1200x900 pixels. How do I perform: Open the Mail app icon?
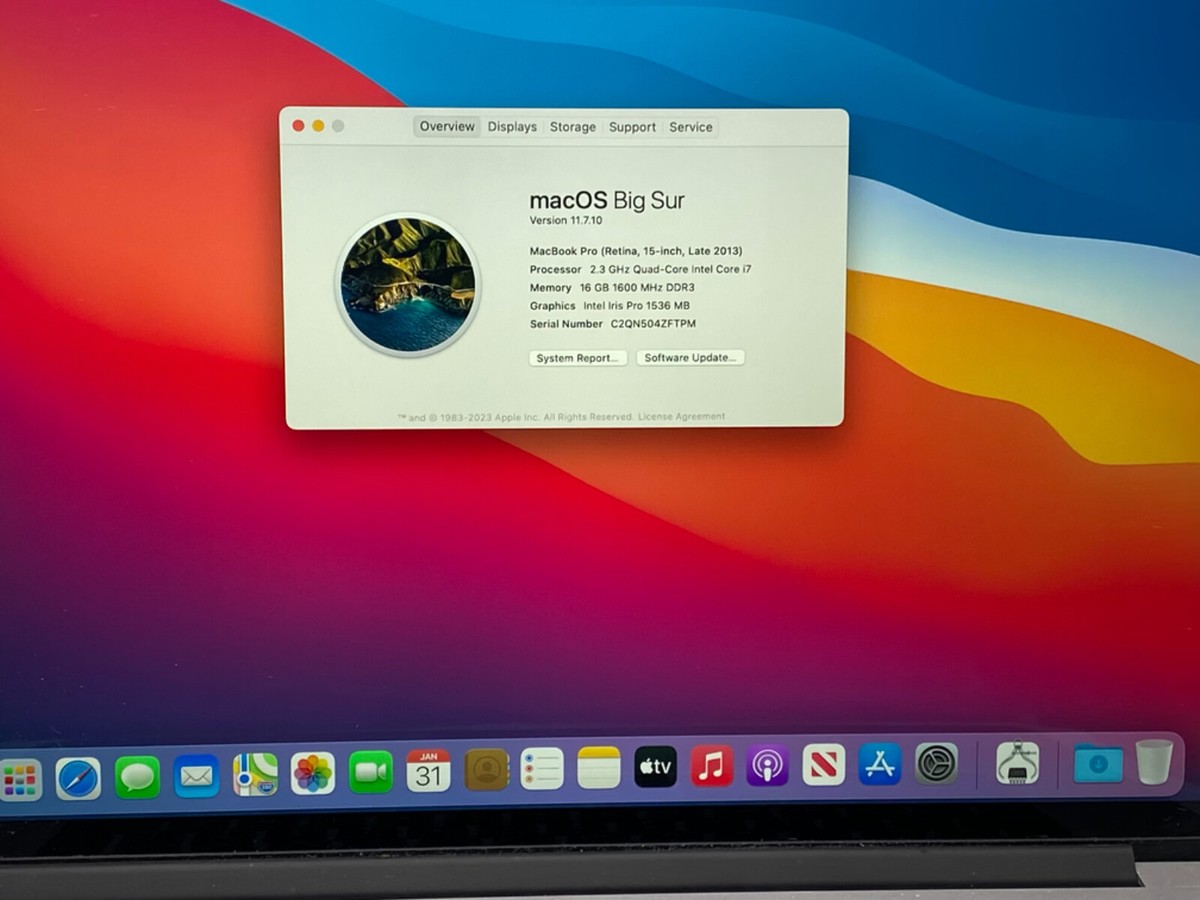click(x=196, y=776)
